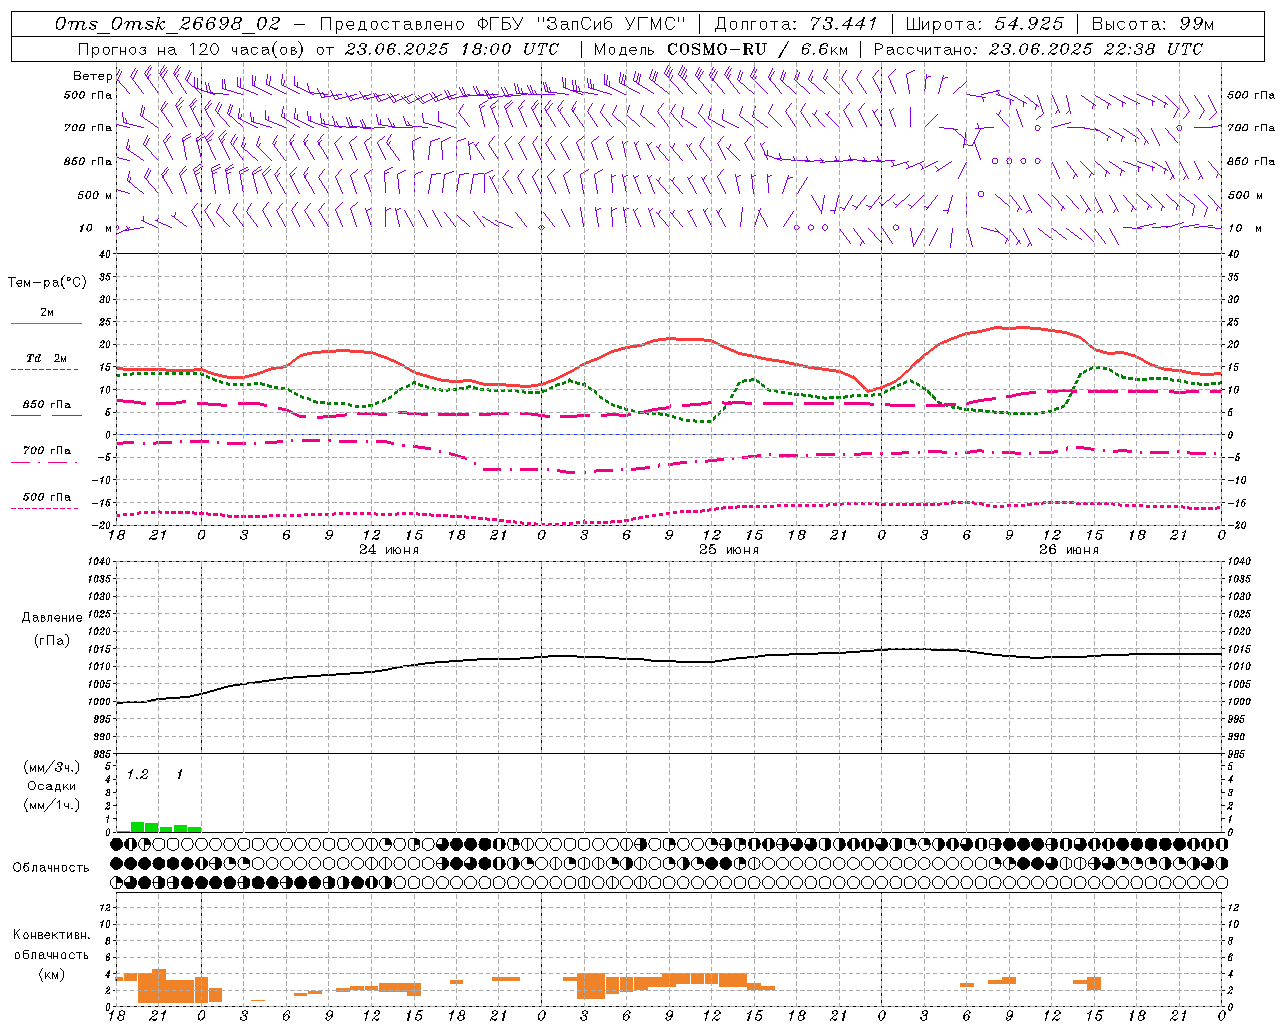The height and width of the screenshot is (1024, 1280).
Task: Select the (мм/3ч.) unit label
Action: click(x=52, y=767)
